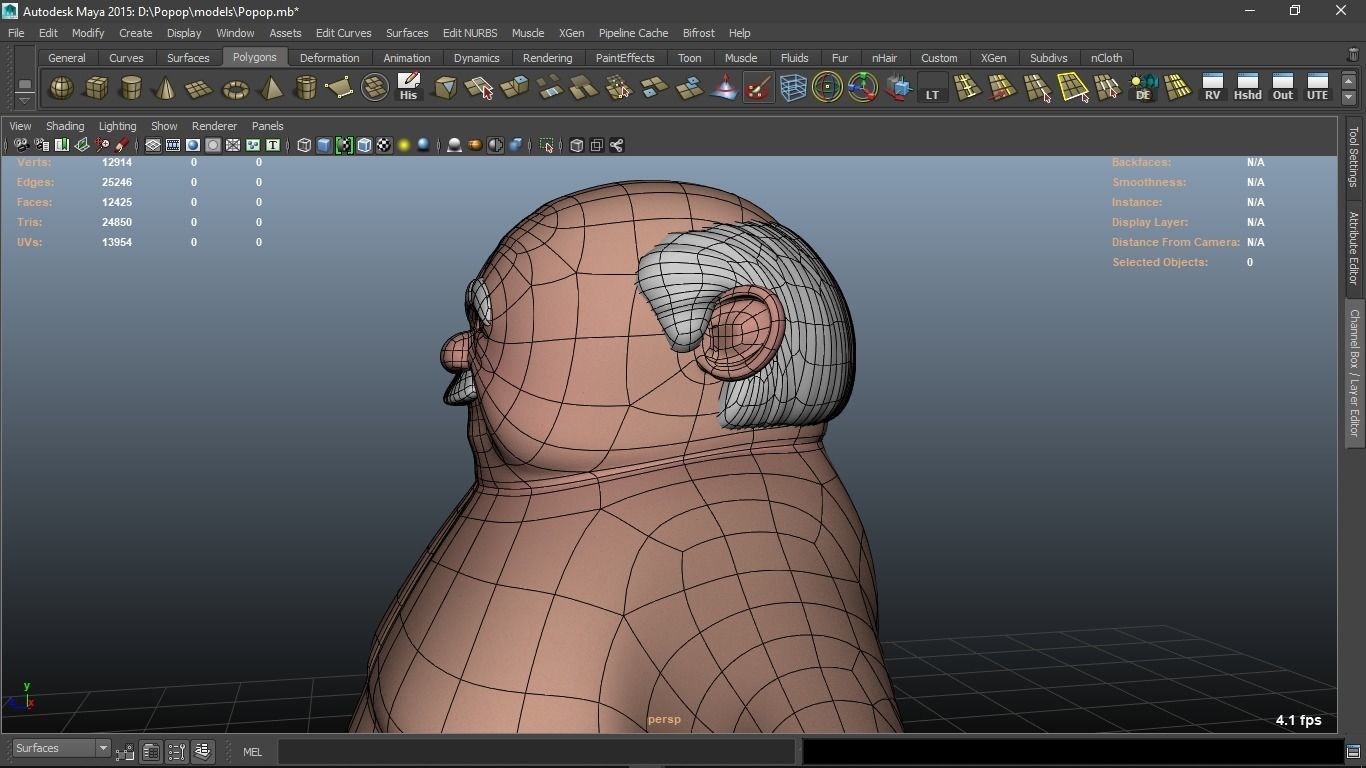Image resolution: width=1366 pixels, height=768 pixels.
Task: Select the Sculpt Geometry paint brush tool
Action: (758, 88)
